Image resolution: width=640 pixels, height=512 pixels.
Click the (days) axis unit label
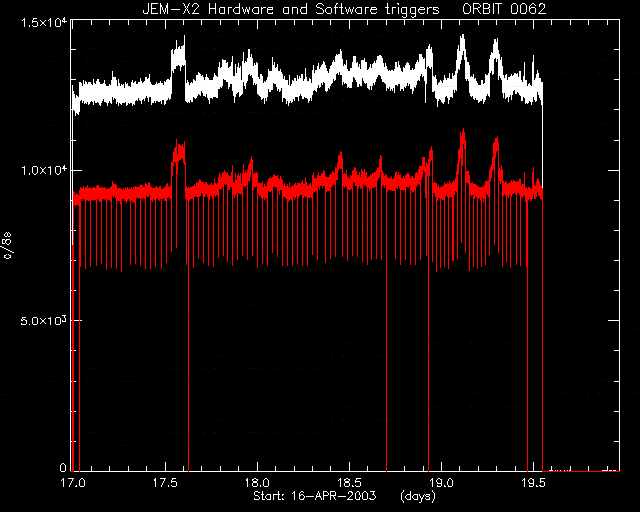click(x=418, y=496)
